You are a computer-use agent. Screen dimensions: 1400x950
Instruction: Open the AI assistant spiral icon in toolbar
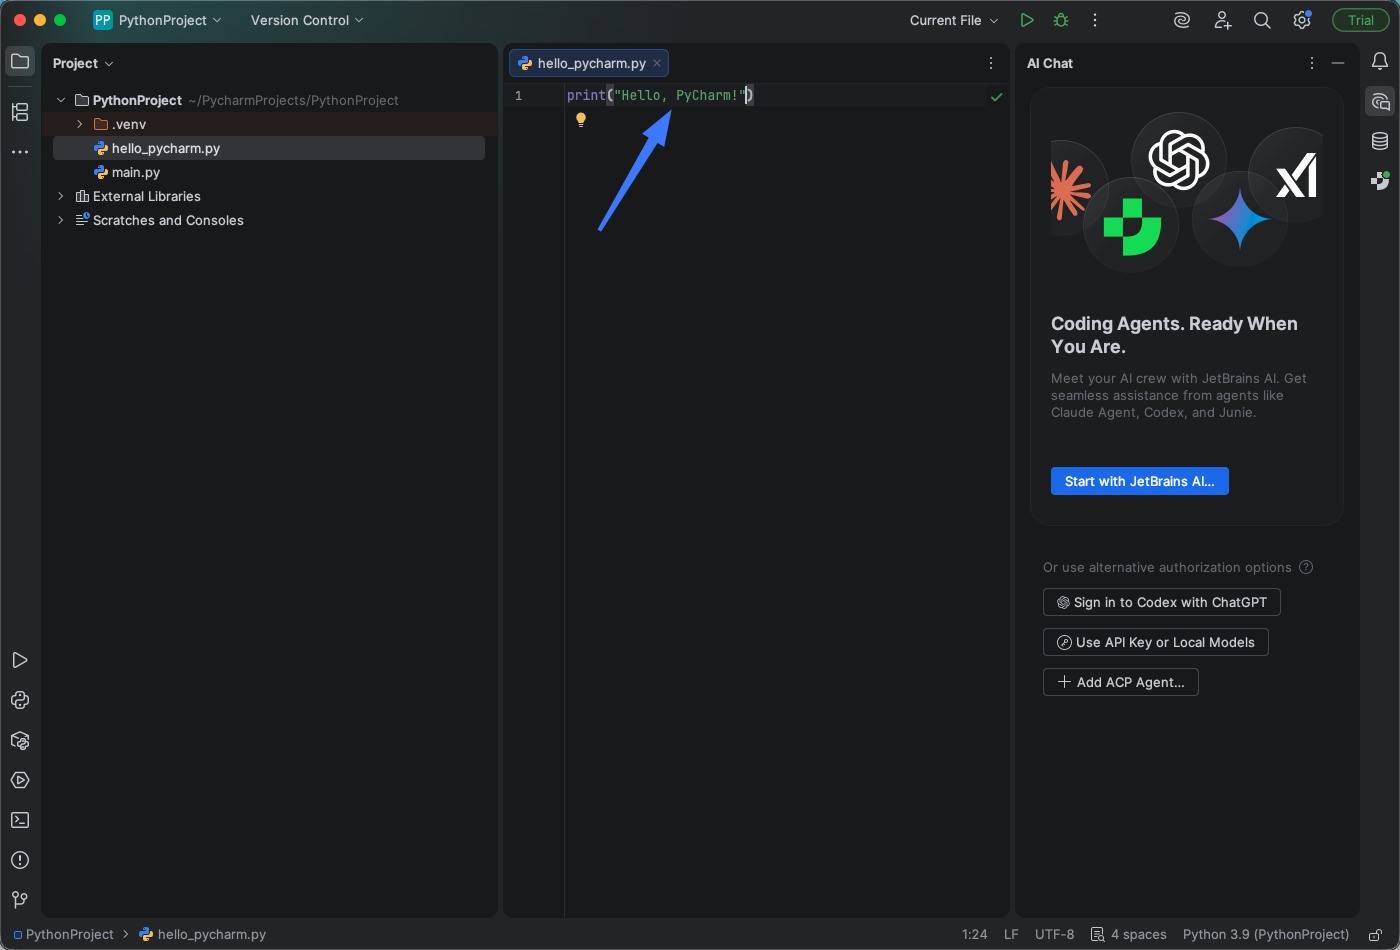1182,20
